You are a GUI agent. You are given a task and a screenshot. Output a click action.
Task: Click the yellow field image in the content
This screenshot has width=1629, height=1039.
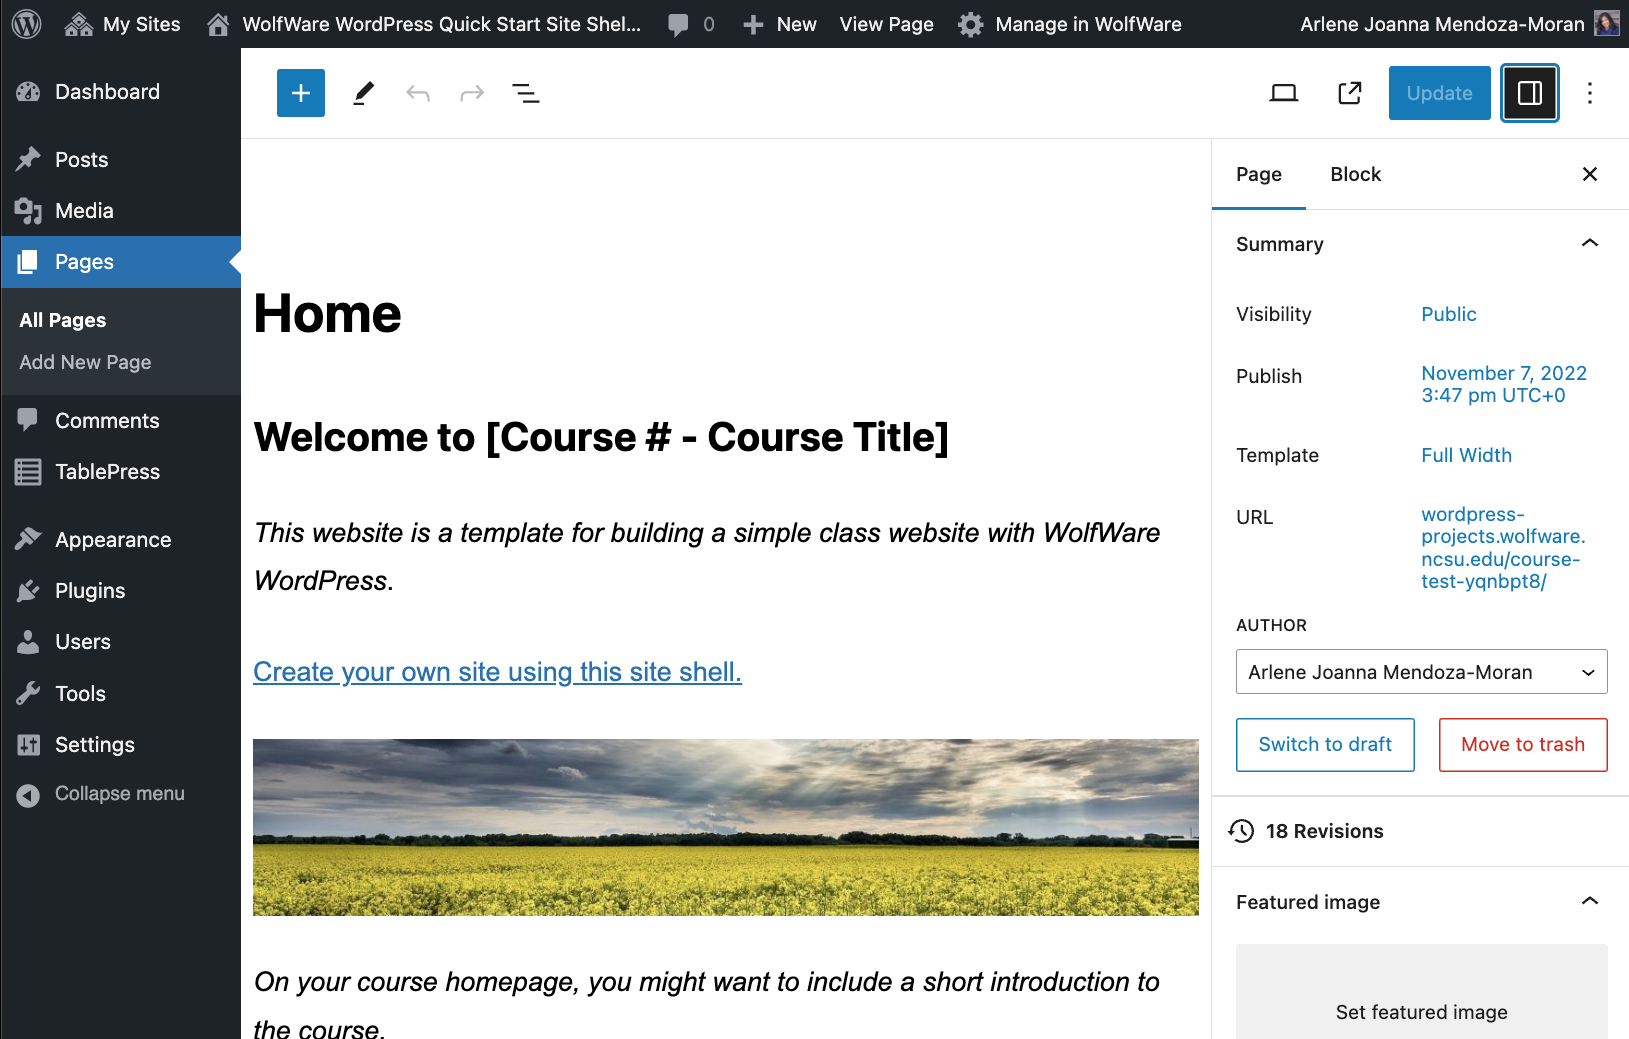coord(726,827)
